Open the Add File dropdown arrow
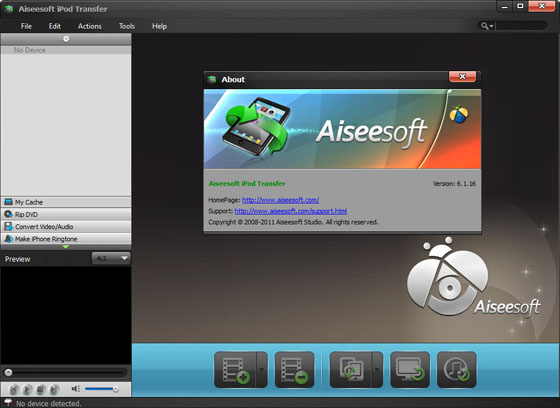 click(x=262, y=370)
